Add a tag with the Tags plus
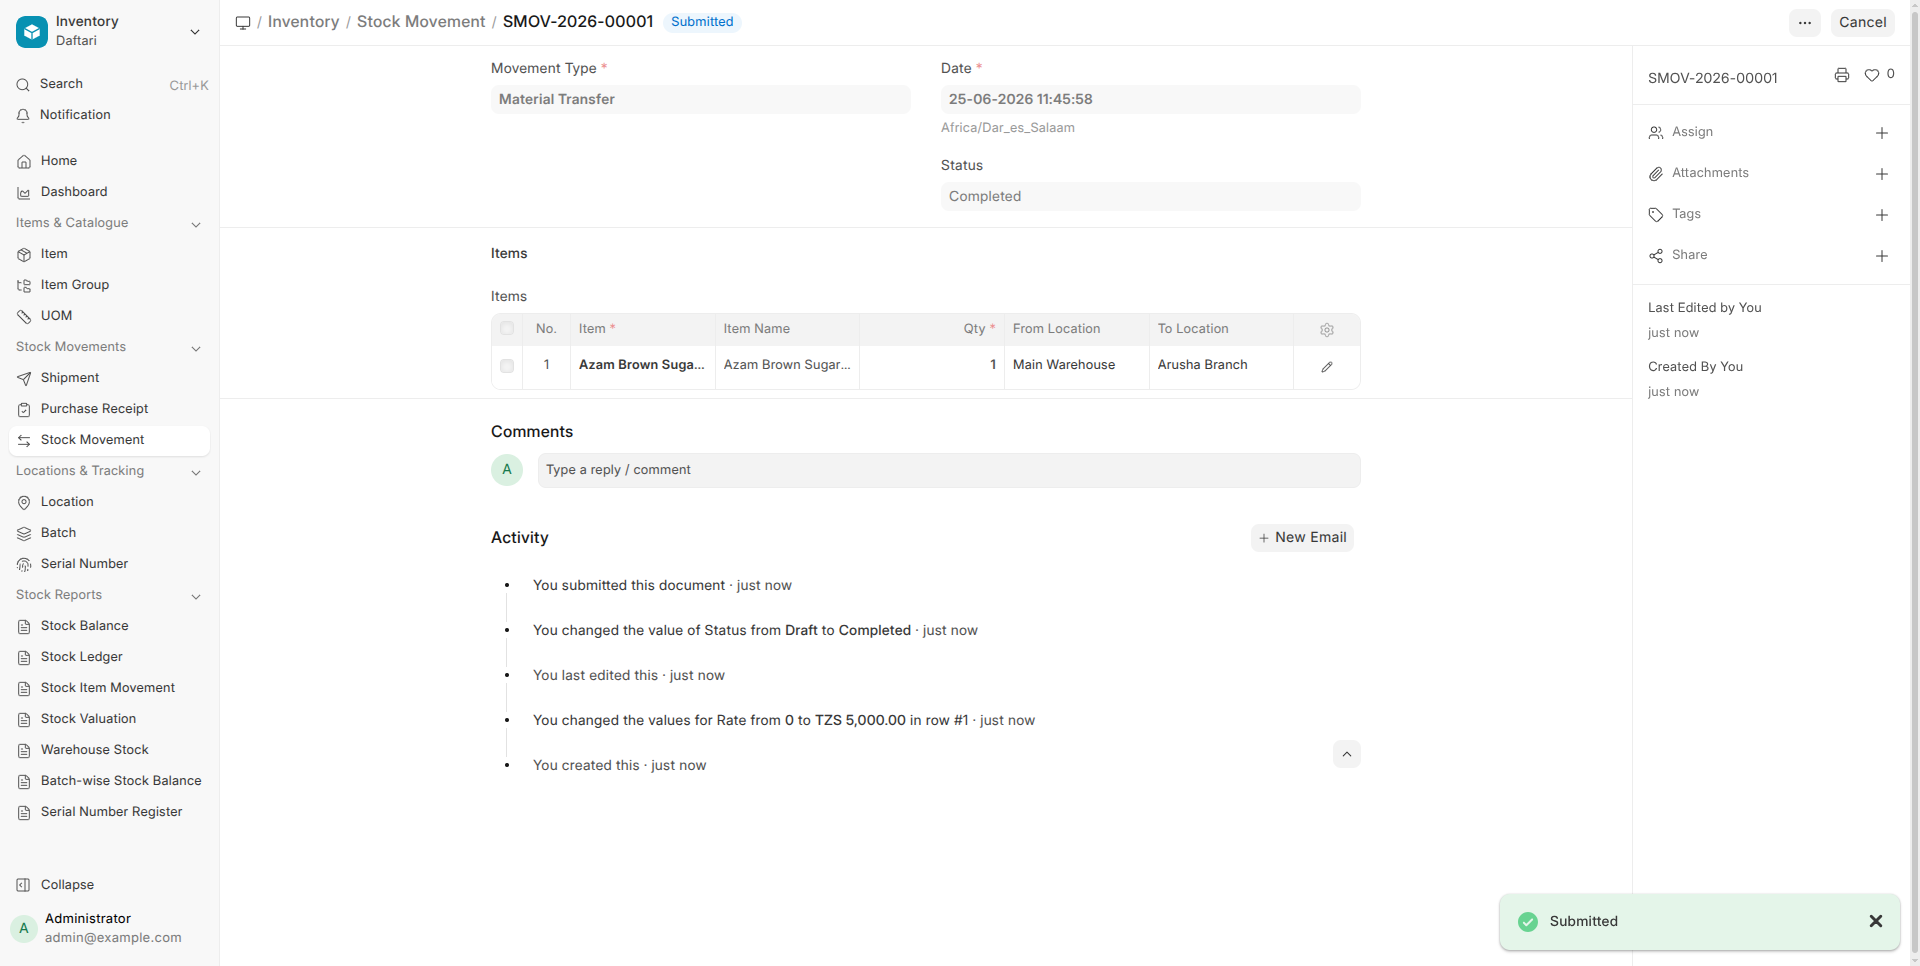This screenshot has width=1920, height=966. coord(1881,215)
